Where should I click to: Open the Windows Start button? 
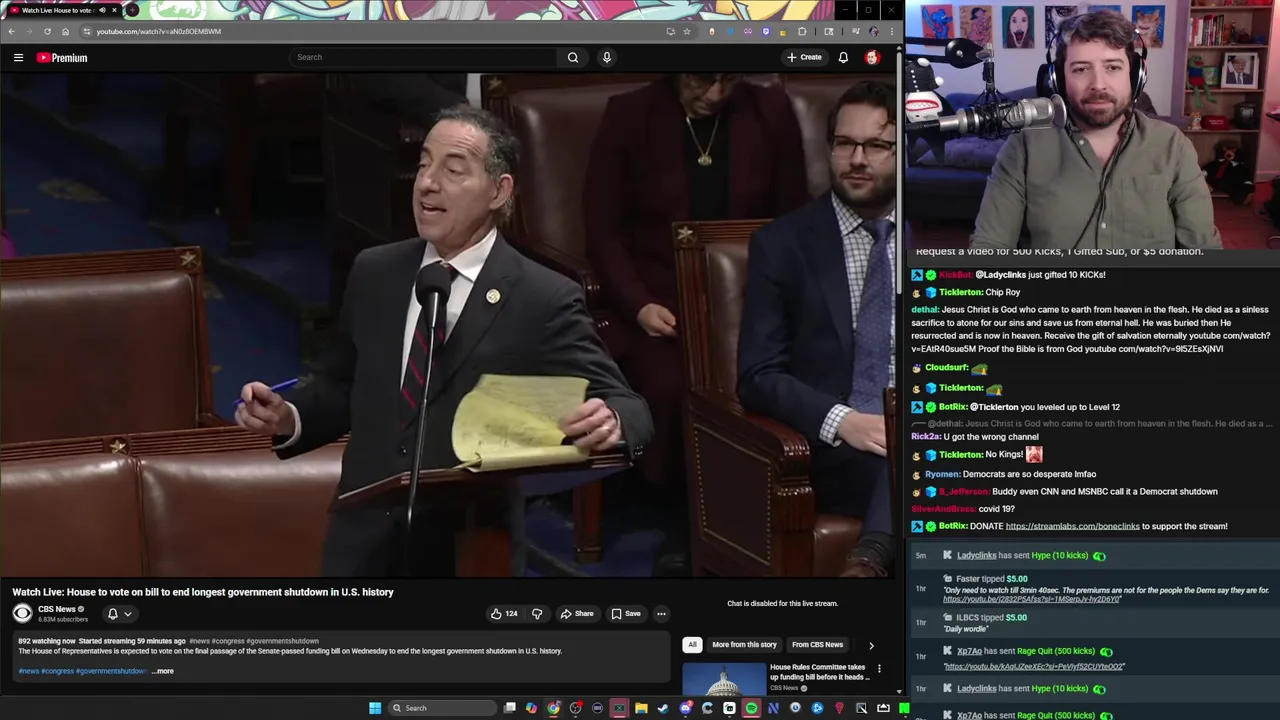pos(375,708)
